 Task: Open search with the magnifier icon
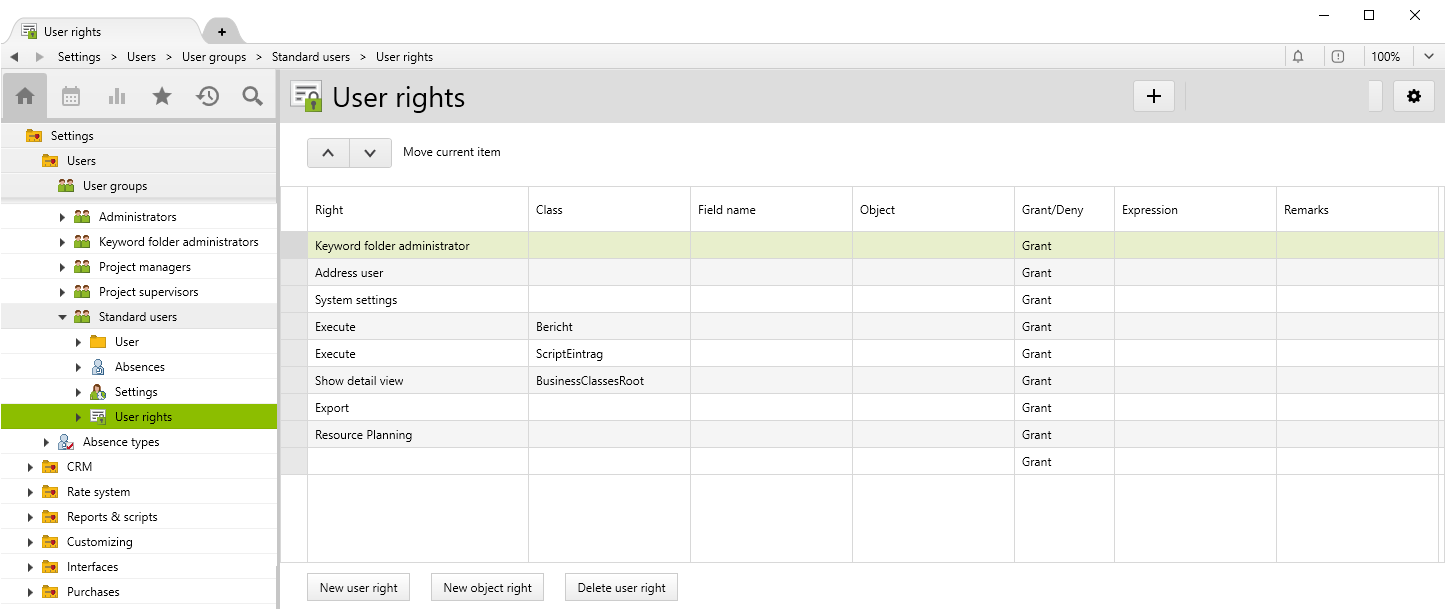[x=253, y=96]
